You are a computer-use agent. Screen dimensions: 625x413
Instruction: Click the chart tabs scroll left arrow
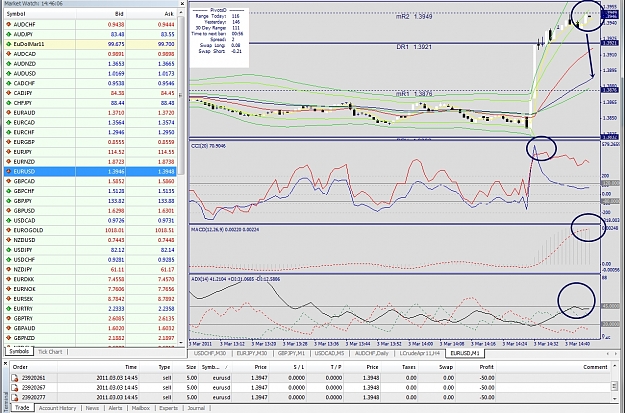click(608, 354)
